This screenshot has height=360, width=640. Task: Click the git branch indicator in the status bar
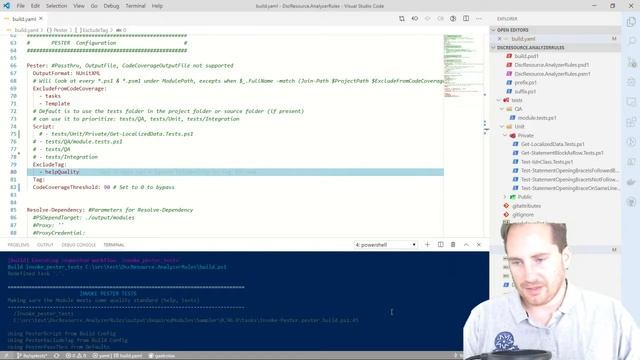32,356
